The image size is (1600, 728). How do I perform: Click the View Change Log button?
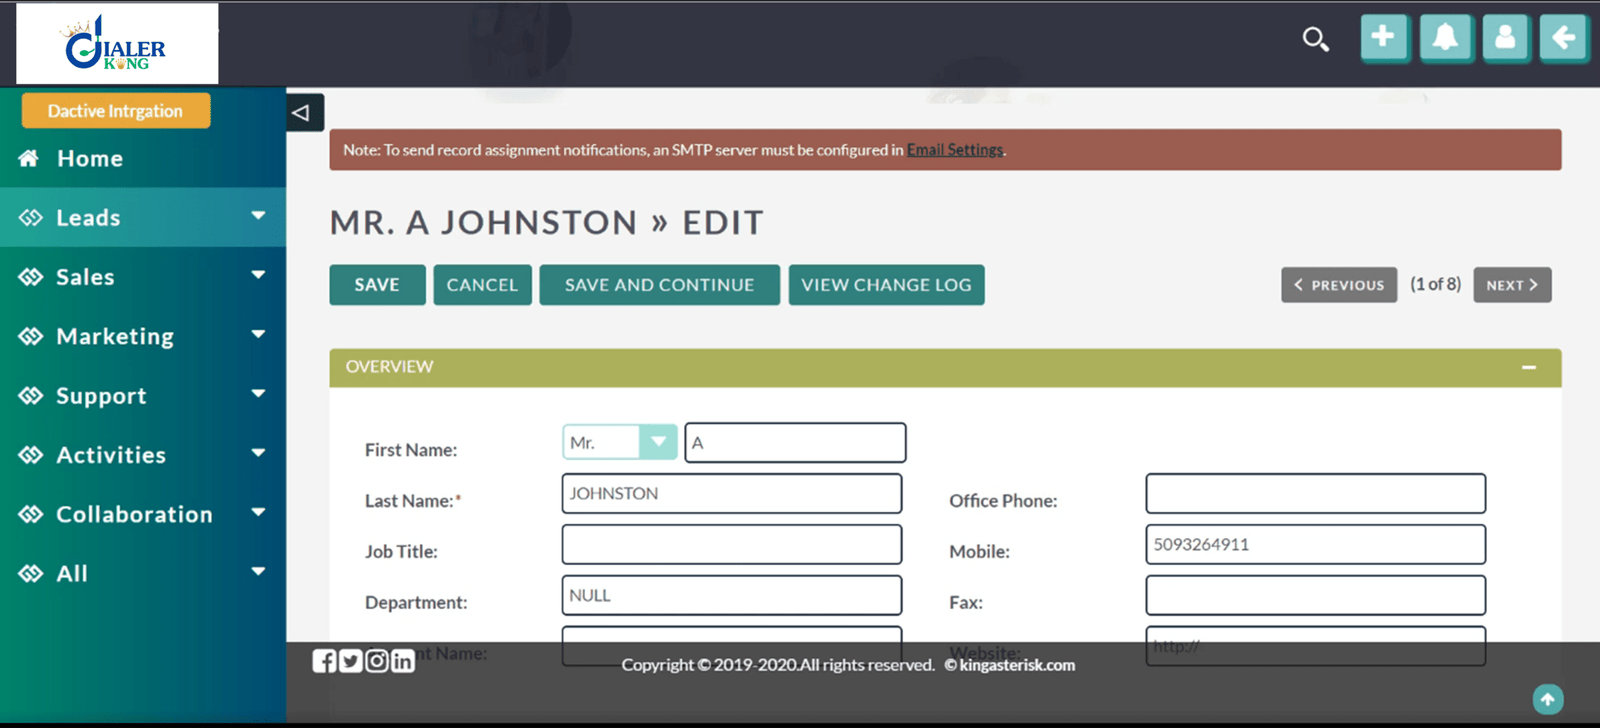click(886, 285)
